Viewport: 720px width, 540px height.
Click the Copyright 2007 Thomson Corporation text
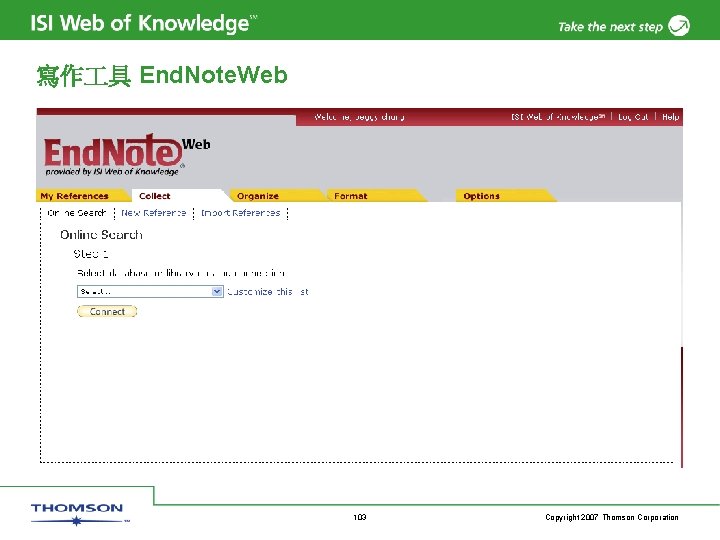coord(612,518)
